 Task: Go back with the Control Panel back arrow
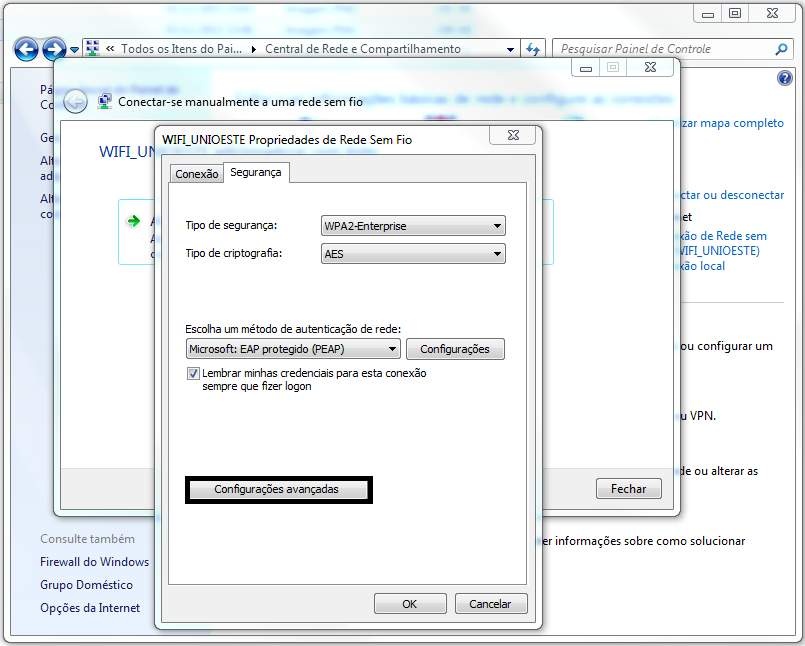[26, 49]
